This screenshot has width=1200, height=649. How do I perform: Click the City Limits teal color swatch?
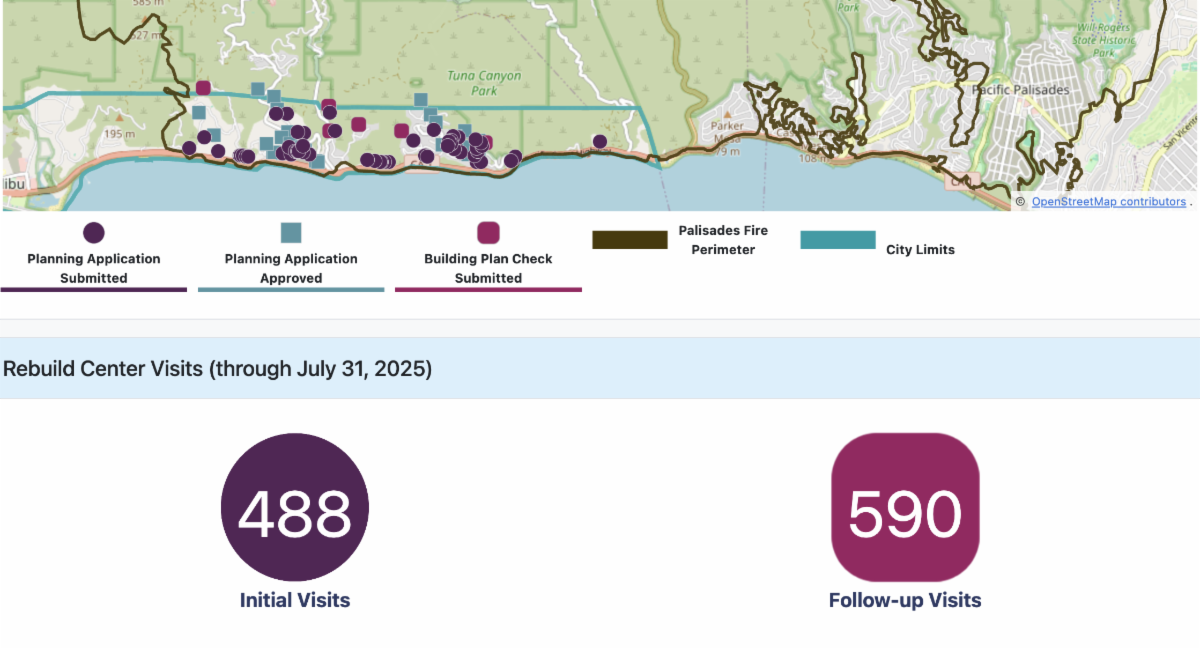838,240
